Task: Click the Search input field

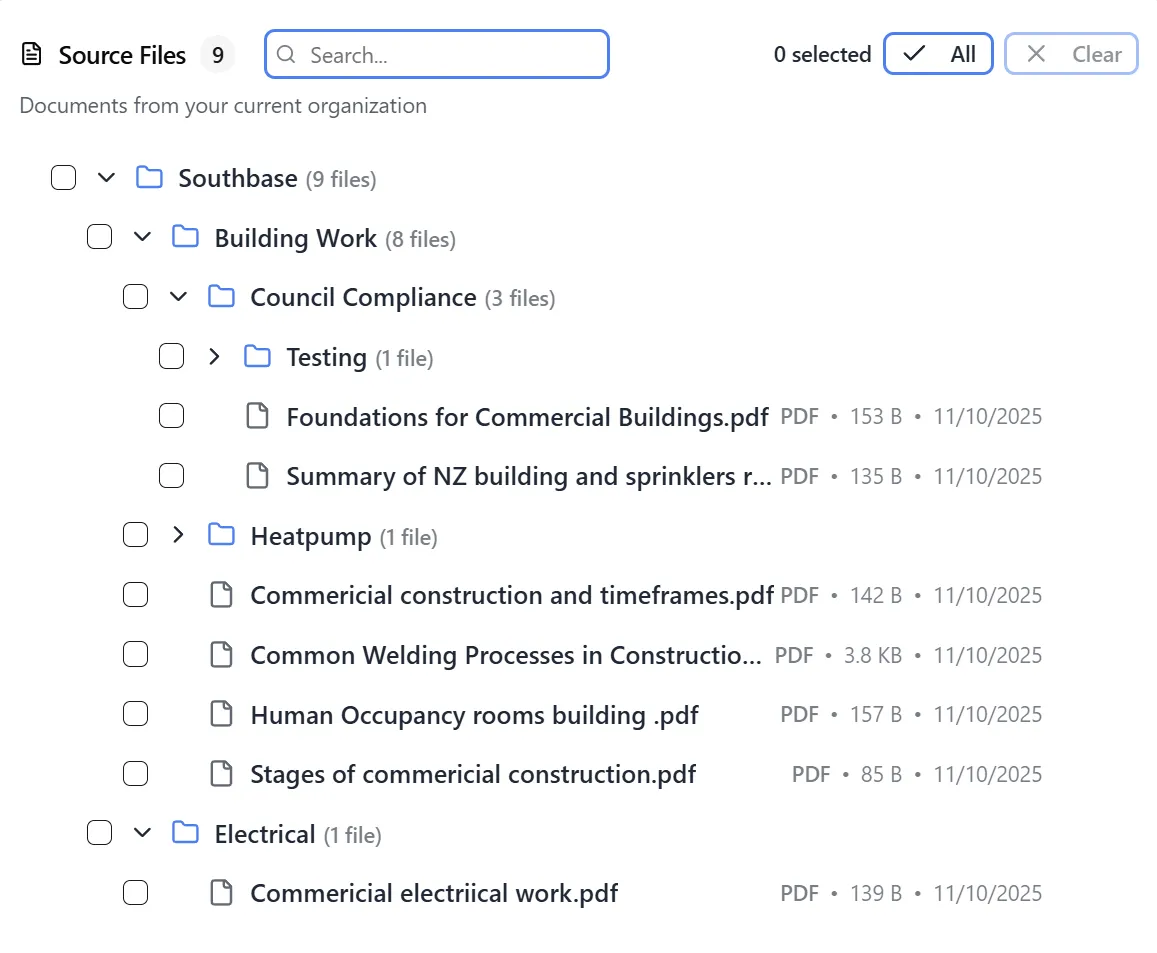Action: [436, 55]
